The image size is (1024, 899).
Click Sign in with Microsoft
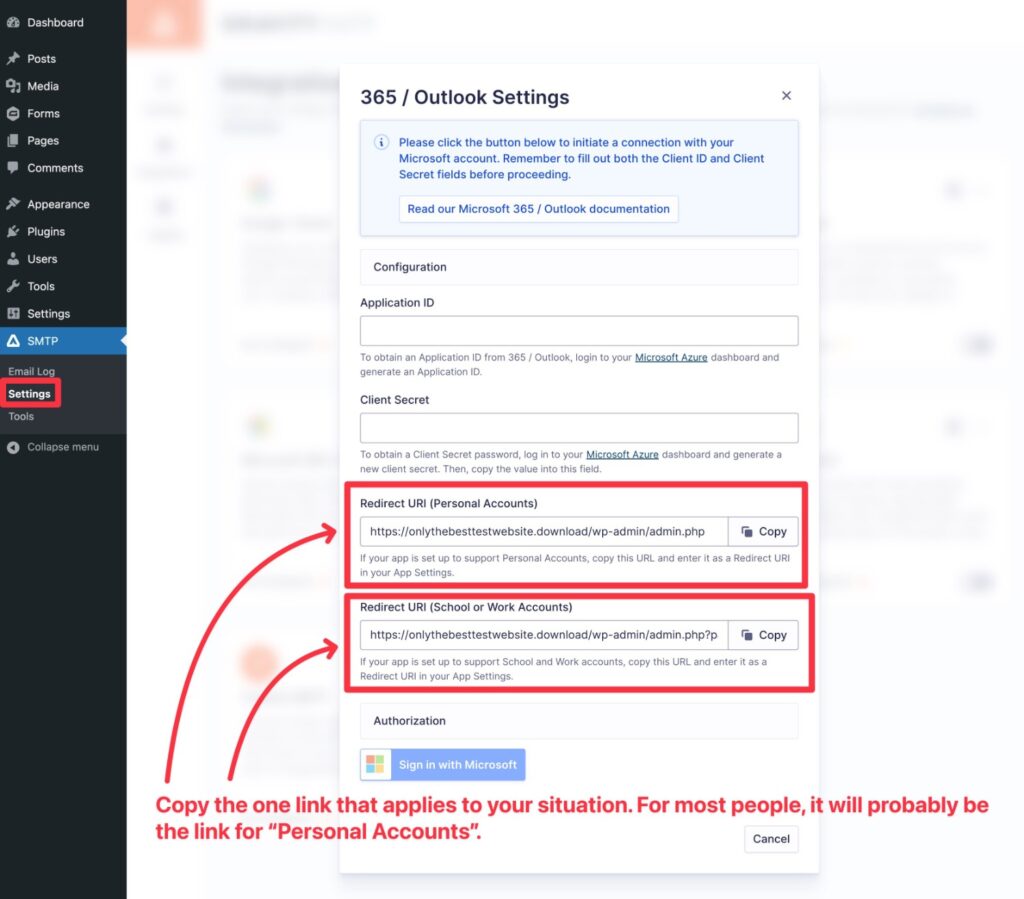[443, 764]
